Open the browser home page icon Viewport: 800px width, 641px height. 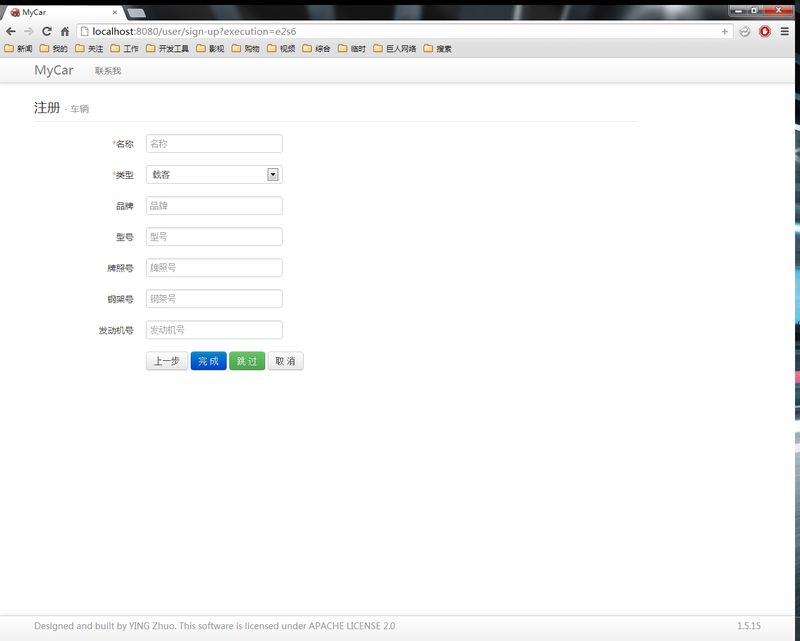click(x=65, y=32)
